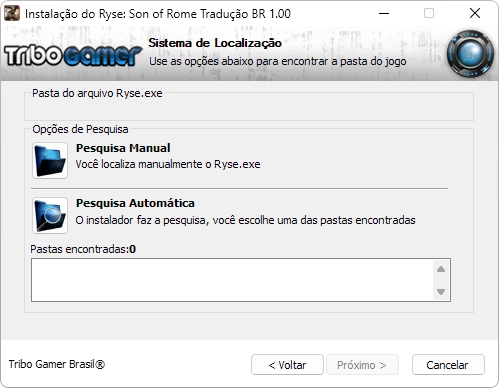Click the installer icon in the title bar
This screenshot has width=499, height=388.
tap(12, 13)
